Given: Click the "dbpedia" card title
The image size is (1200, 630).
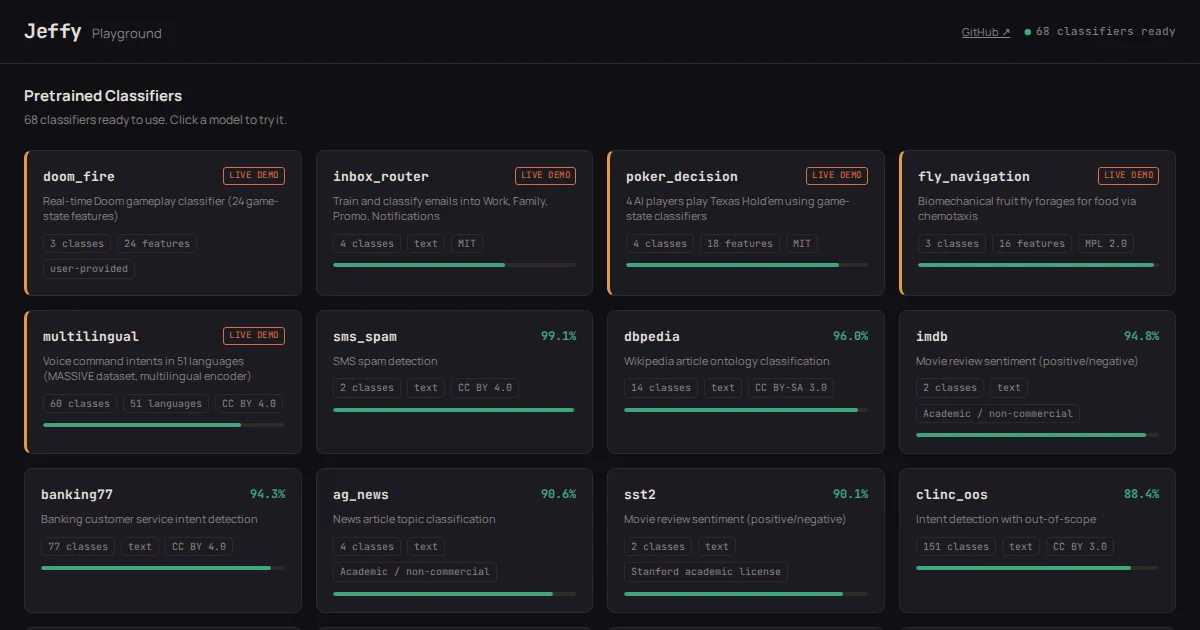Looking at the screenshot, I should [652, 337].
